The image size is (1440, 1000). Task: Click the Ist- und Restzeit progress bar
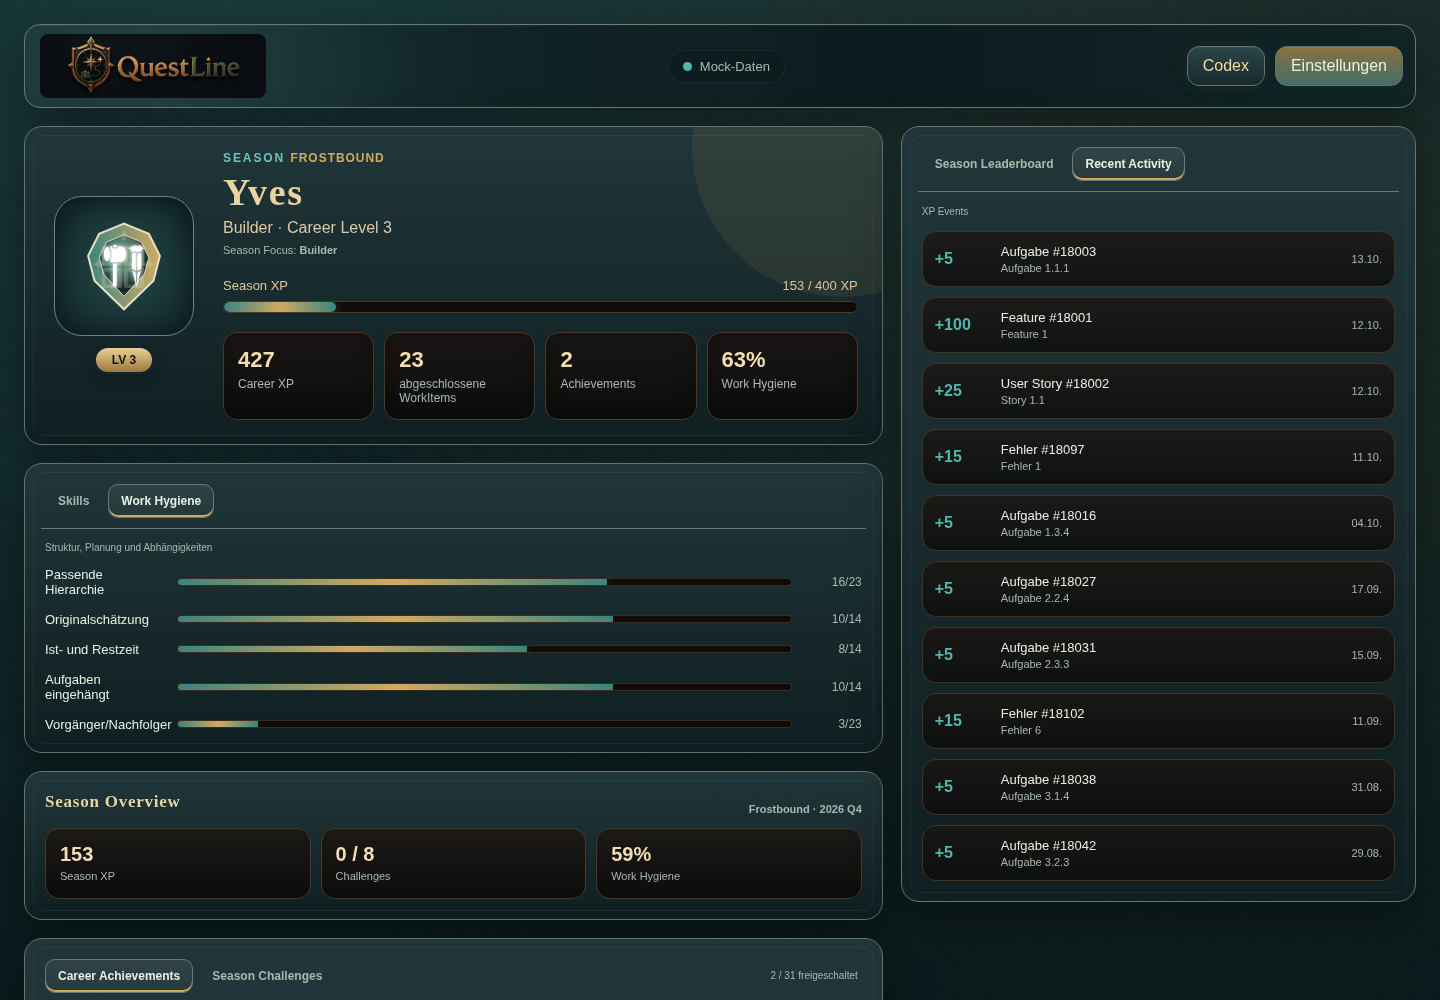485,649
